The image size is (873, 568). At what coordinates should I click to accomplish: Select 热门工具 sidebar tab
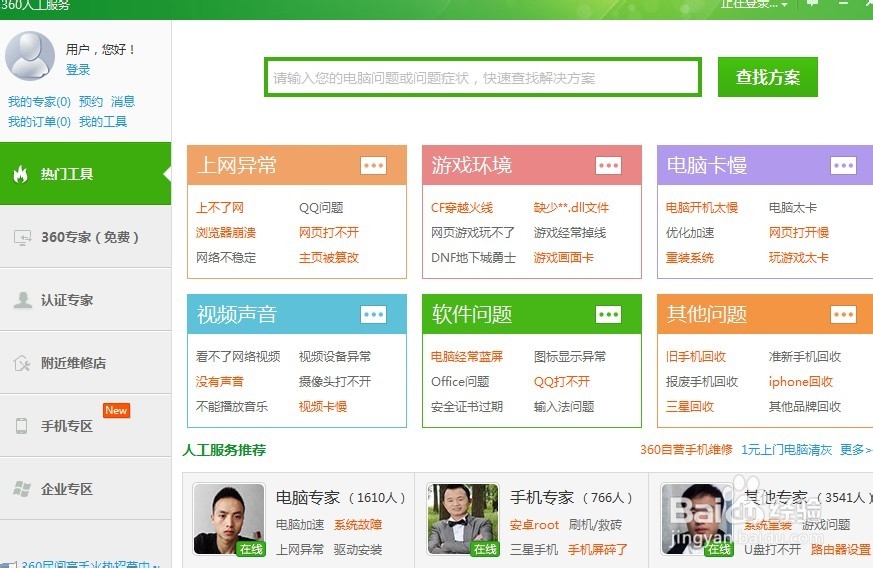[x=86, y=174]
